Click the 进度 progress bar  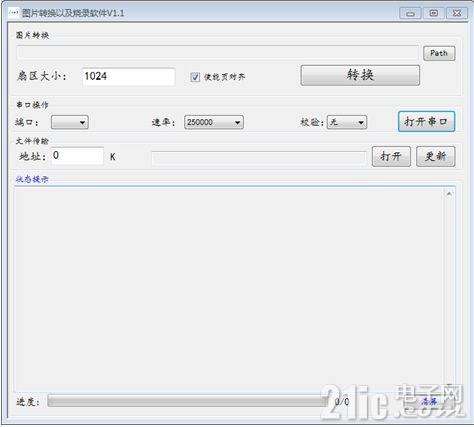point(188,401)
